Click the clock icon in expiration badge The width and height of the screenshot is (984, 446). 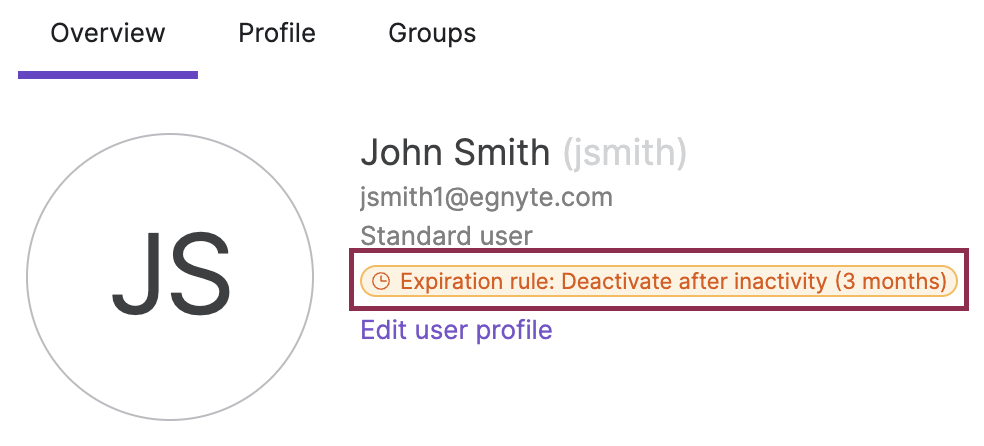(380, 281)
